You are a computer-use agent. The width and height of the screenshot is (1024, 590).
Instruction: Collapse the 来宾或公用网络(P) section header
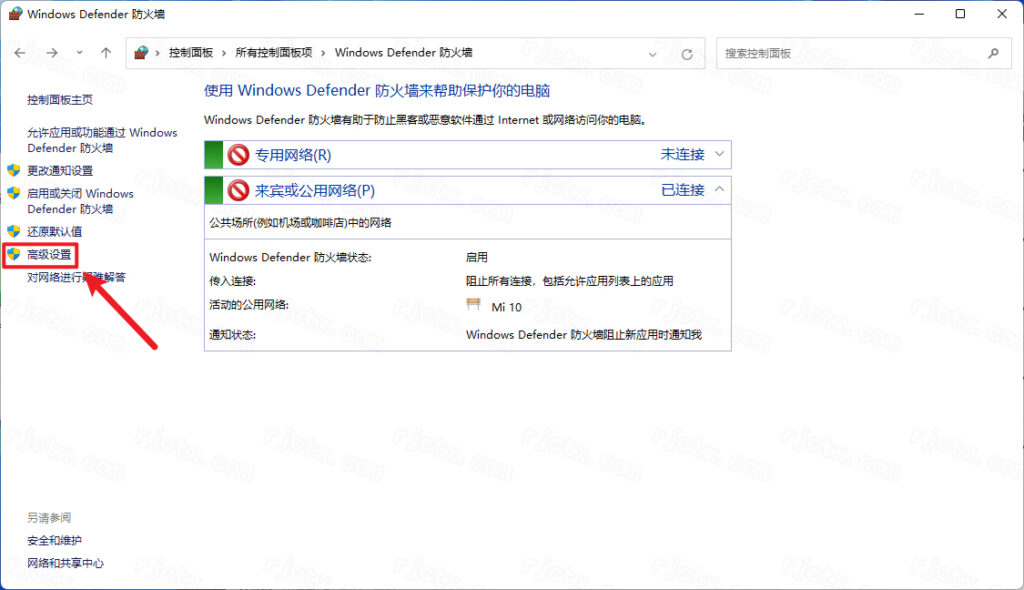468,190
